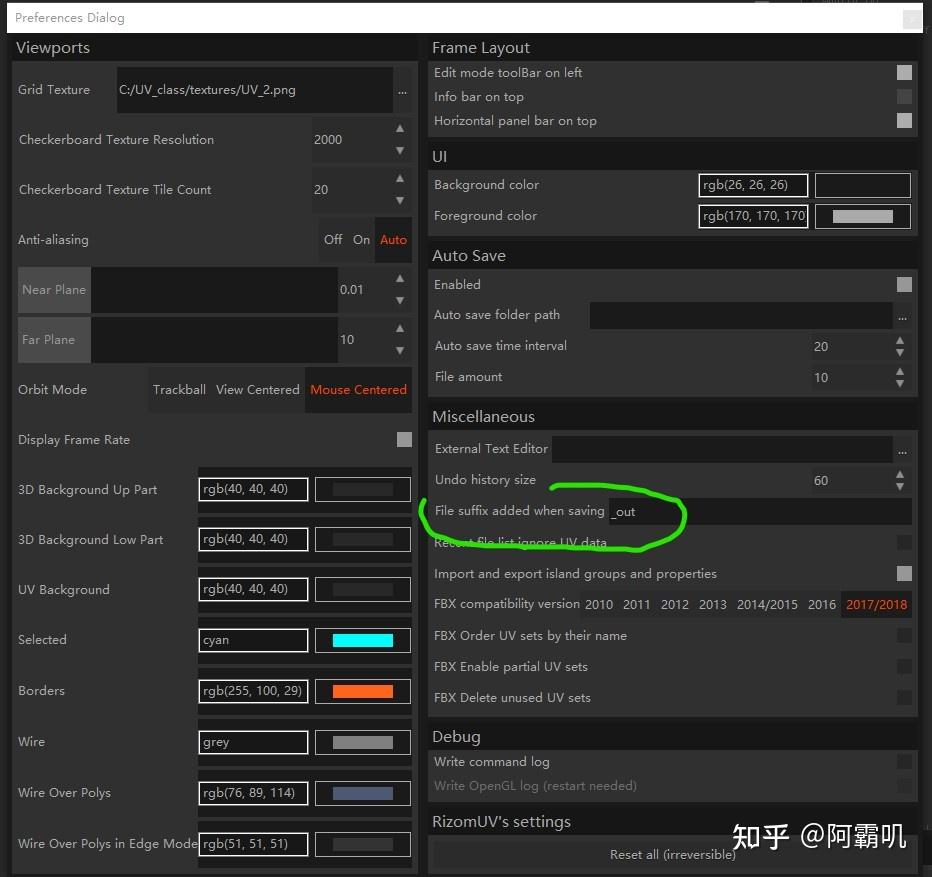The height and width of the screenshot is (877, 932).
Task: Click the File suffix added when saving field
Action: (x=760, y=511)
